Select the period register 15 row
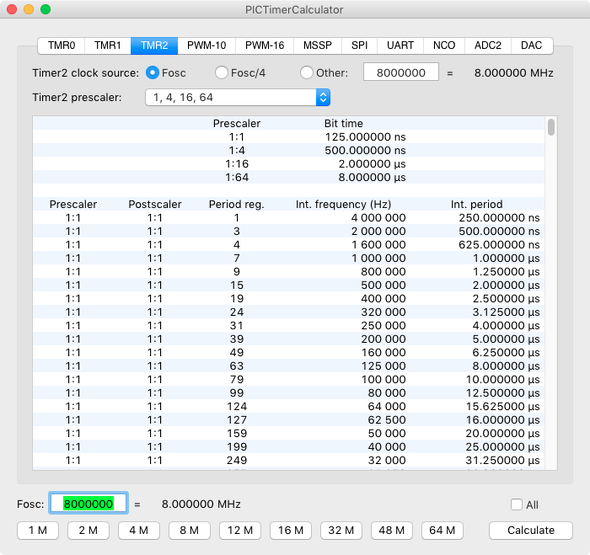 pos(289,285)
